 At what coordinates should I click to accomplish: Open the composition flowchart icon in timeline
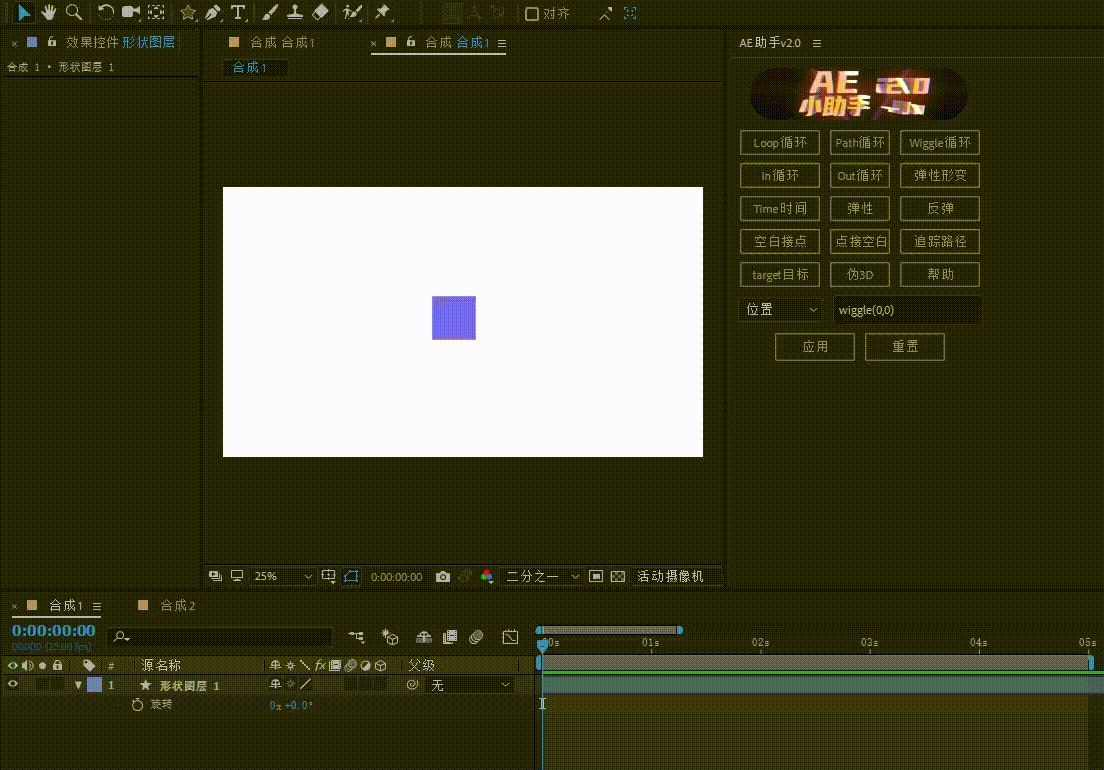pyautogui.click(x=356, y=637)
